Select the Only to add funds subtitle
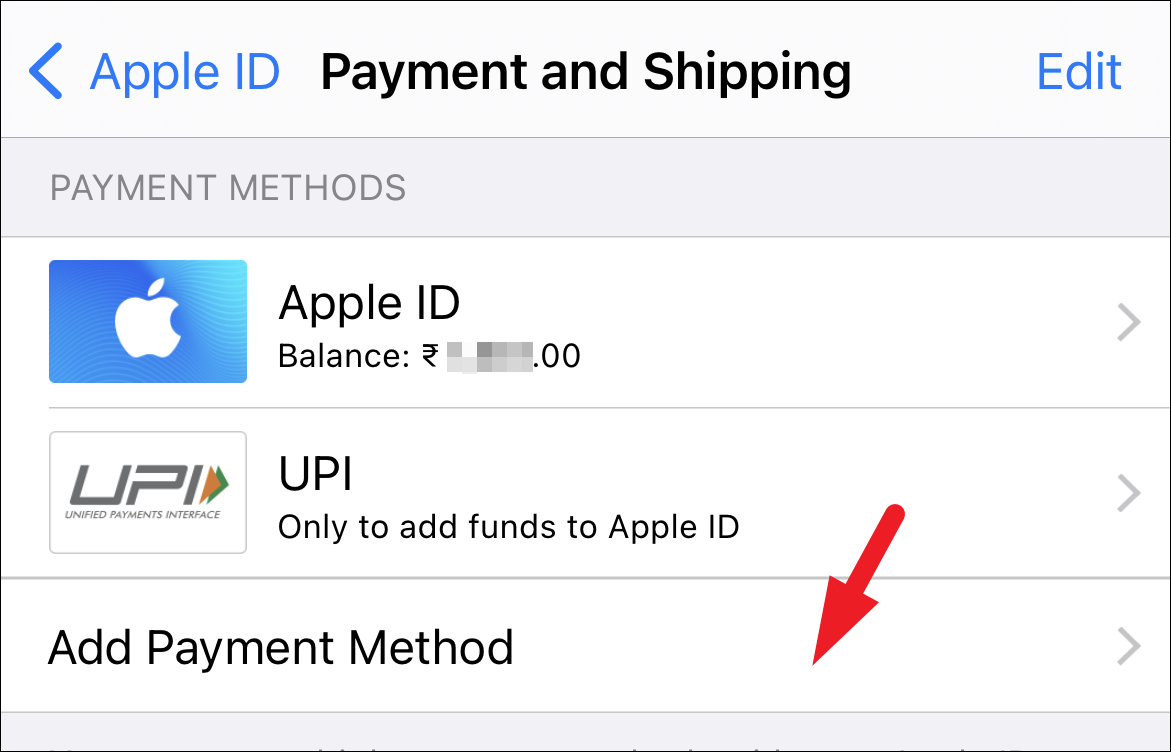 click(x=510, y=527)
